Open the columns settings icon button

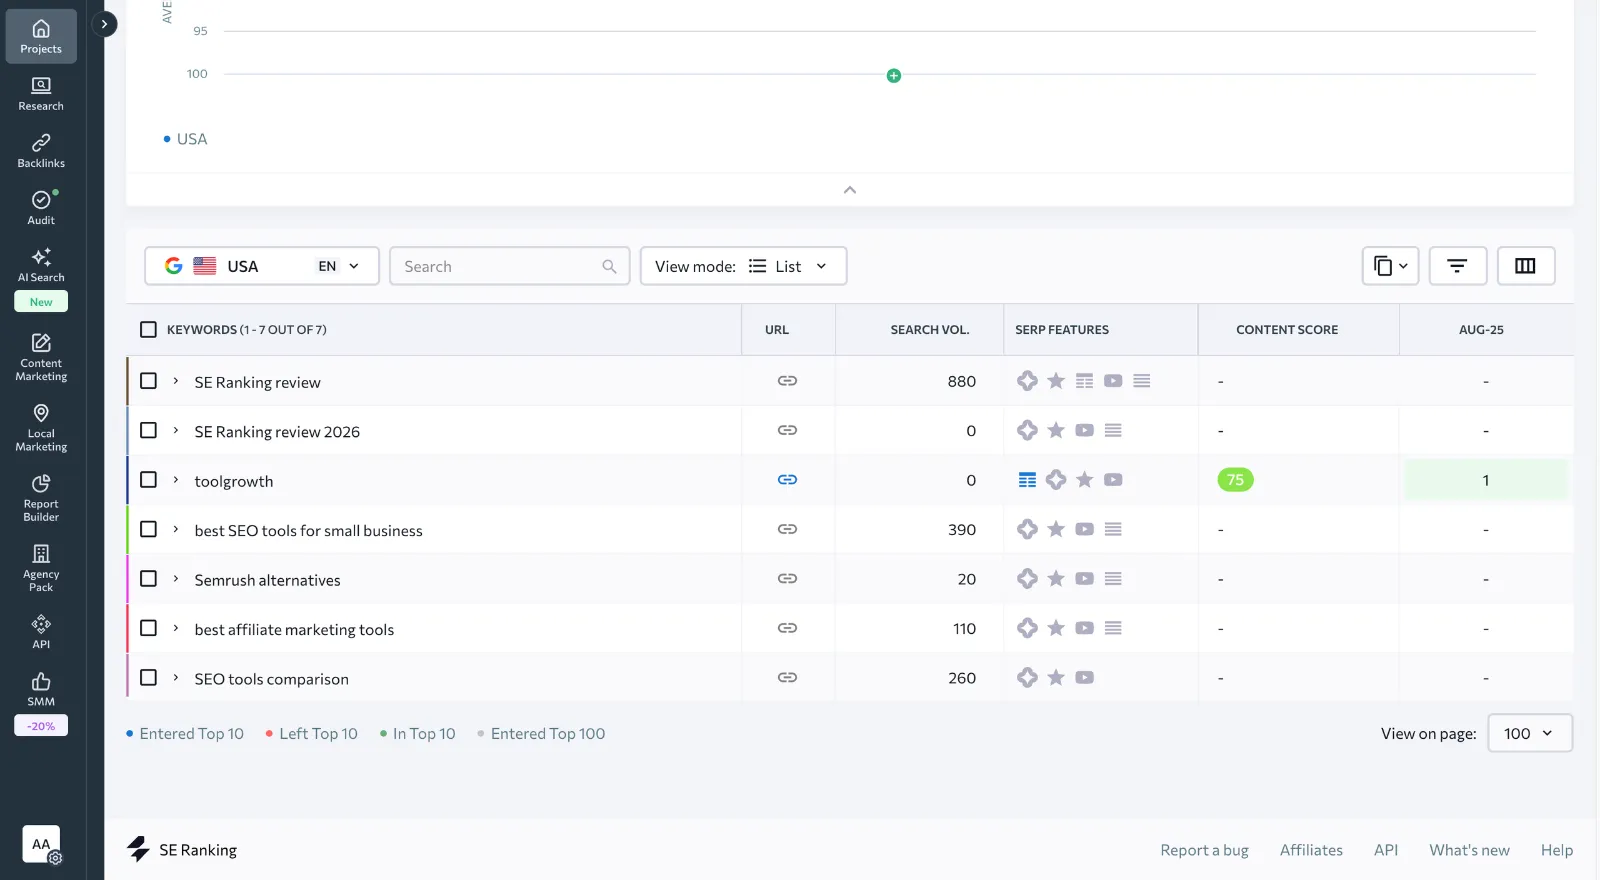[1525, 266]
